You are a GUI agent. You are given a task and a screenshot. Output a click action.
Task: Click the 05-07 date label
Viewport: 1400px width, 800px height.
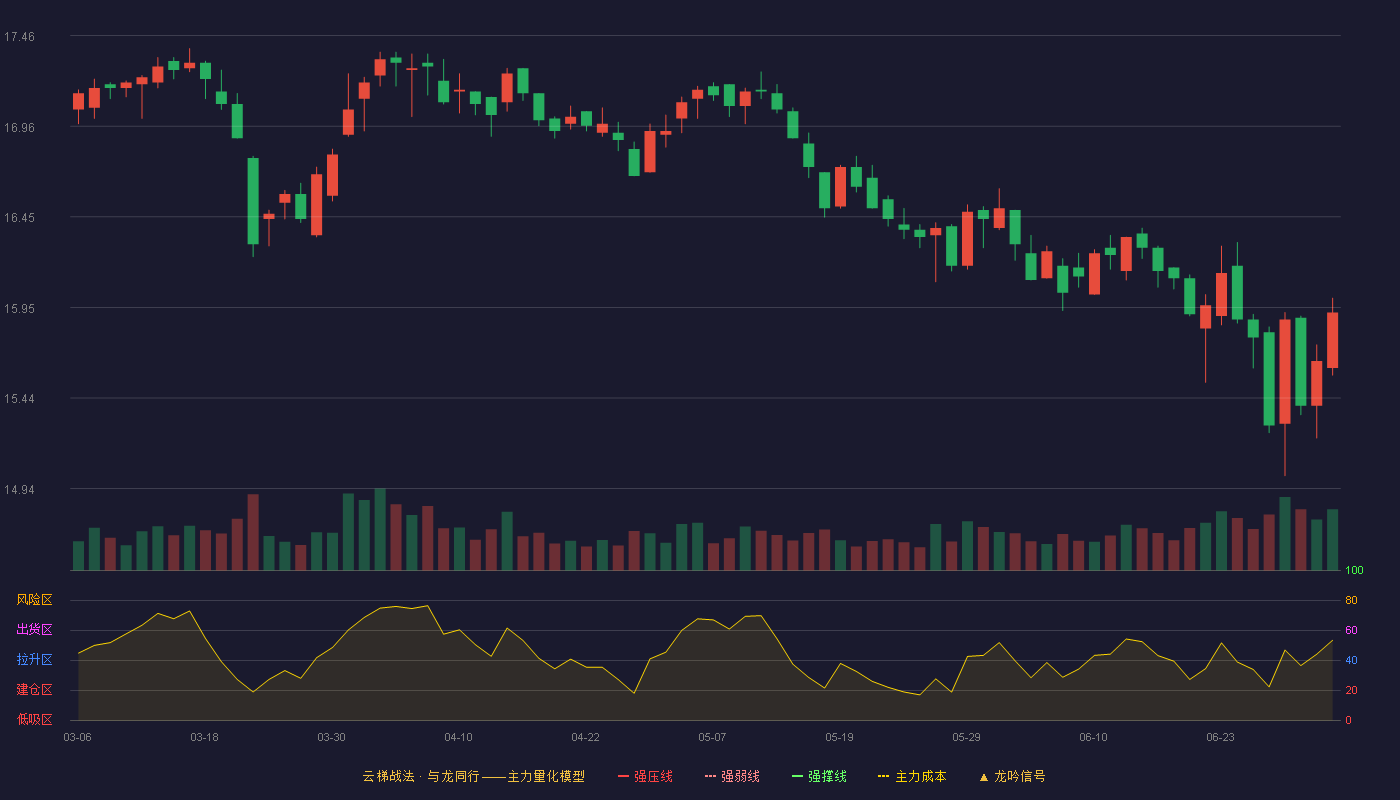coord(713,737)
